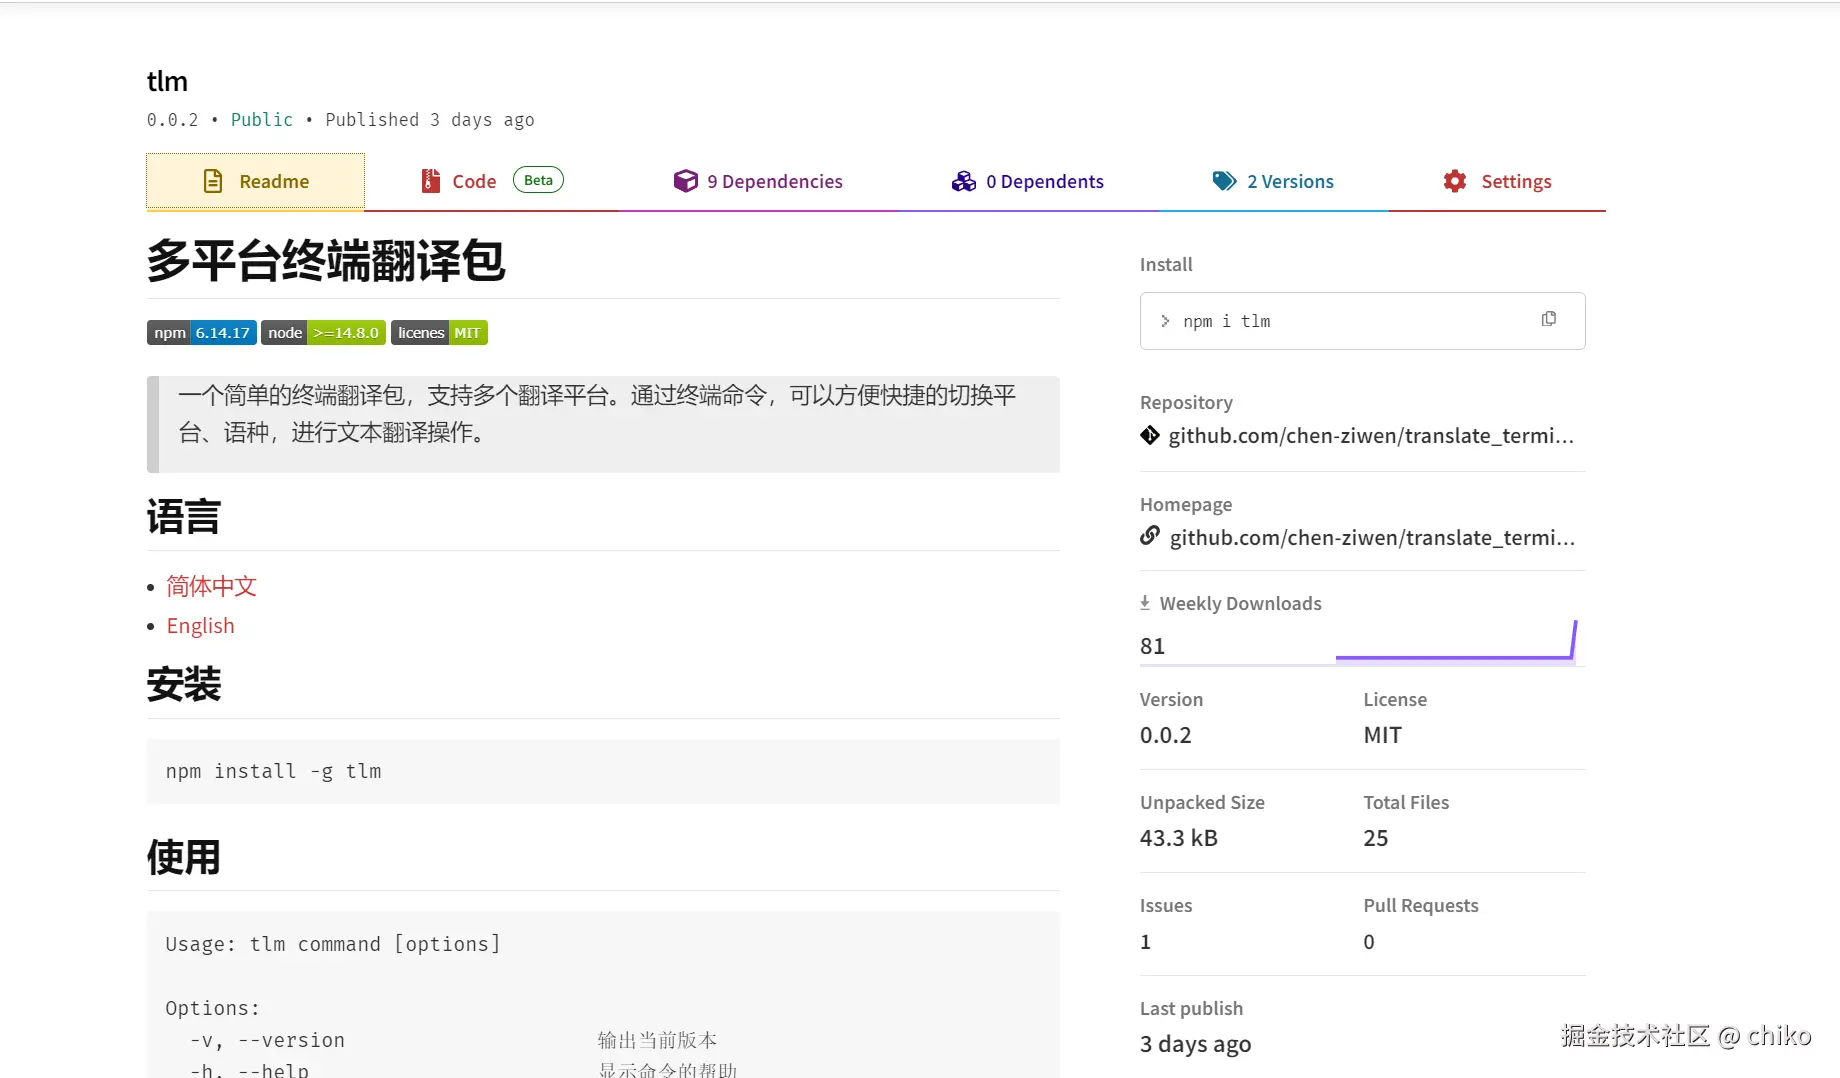Open the Repository GitHub link
This screenshot has width=1840, height=1078.
tap(1371, 435)
